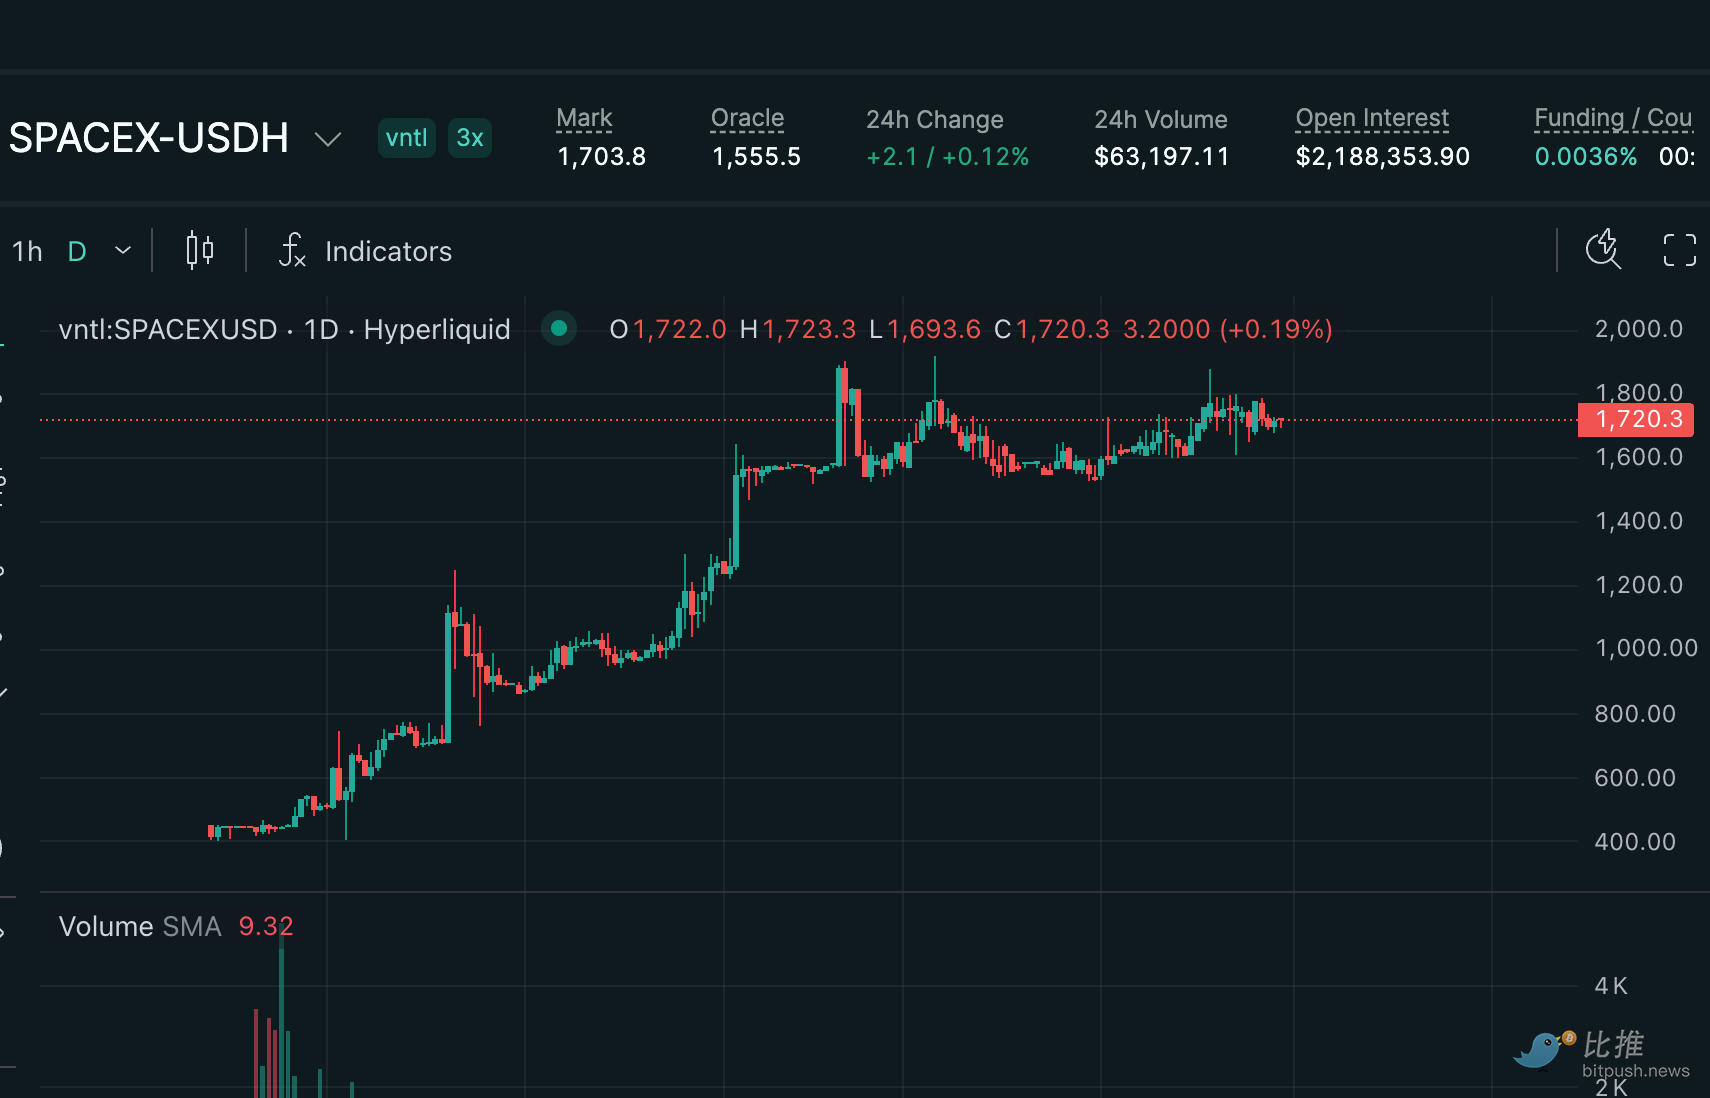Click the Funding / Countdown label

1613,118
